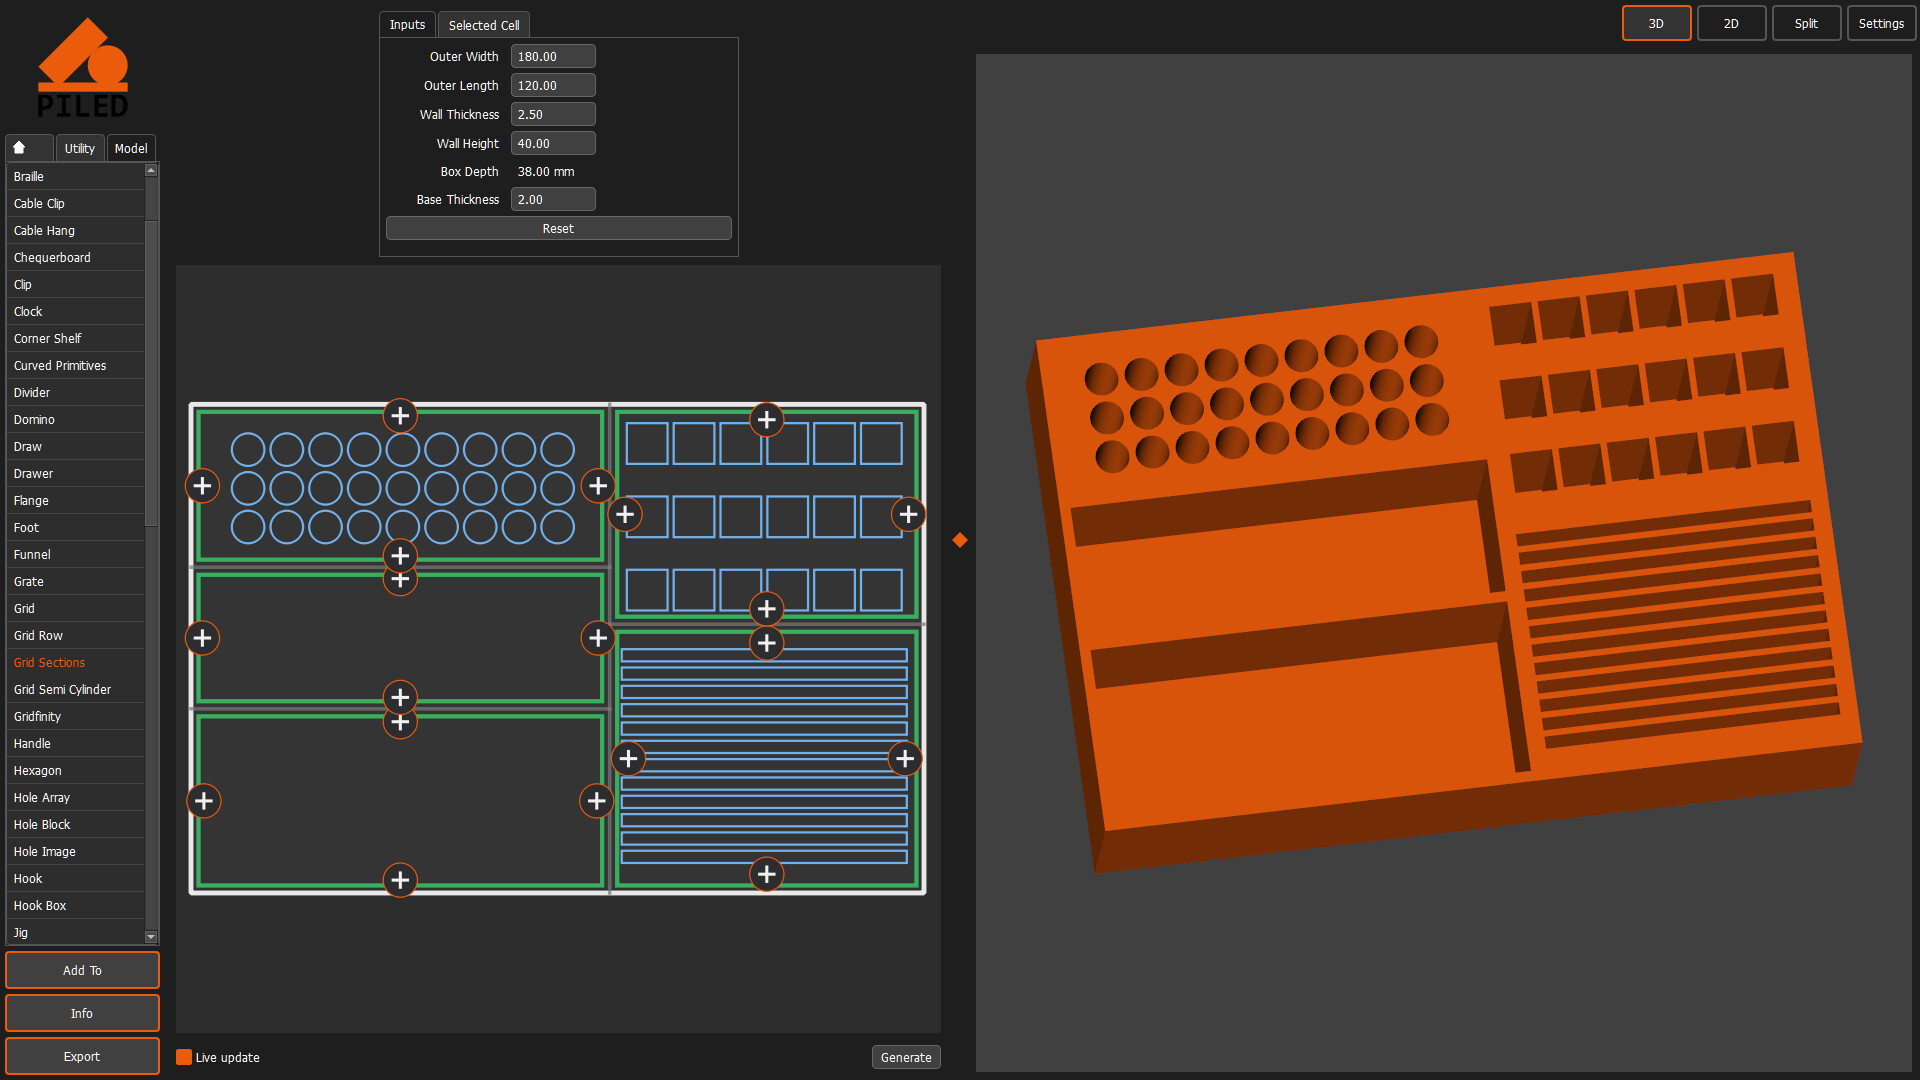Click plus below bottom empty cell
Screen dimensions: 1920x1080
click(400, 880)
